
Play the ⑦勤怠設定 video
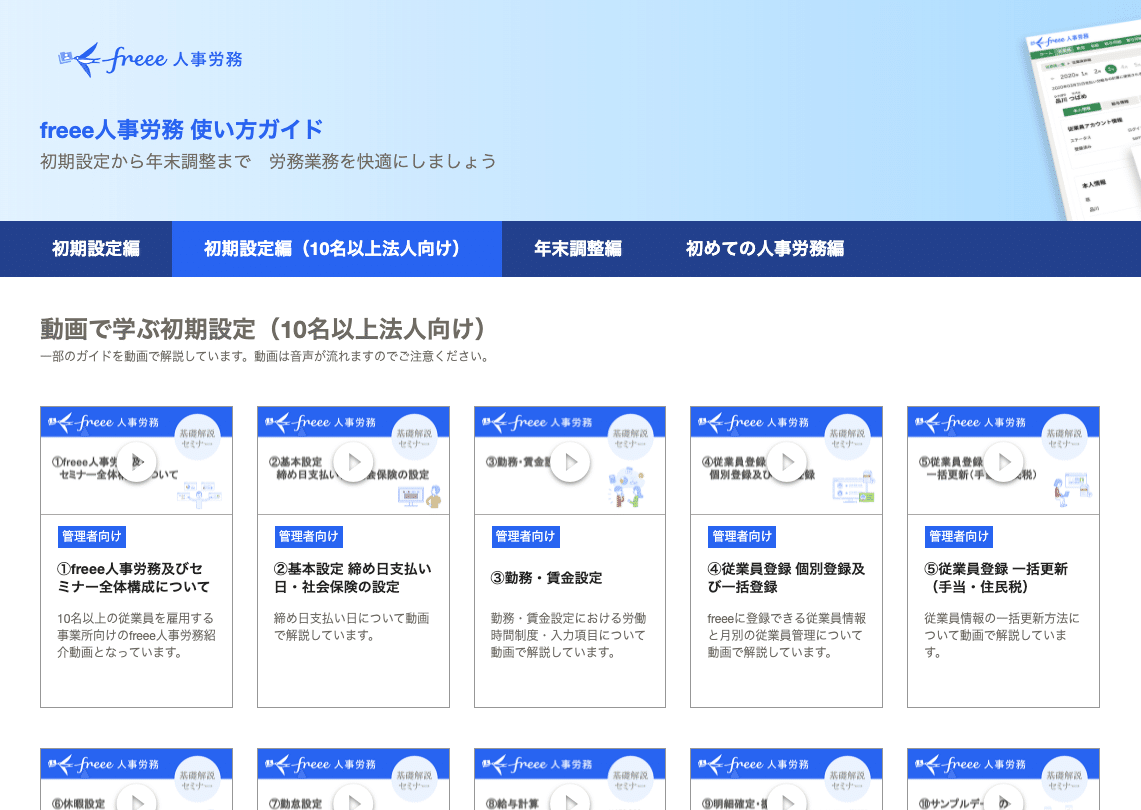[353, 803]
